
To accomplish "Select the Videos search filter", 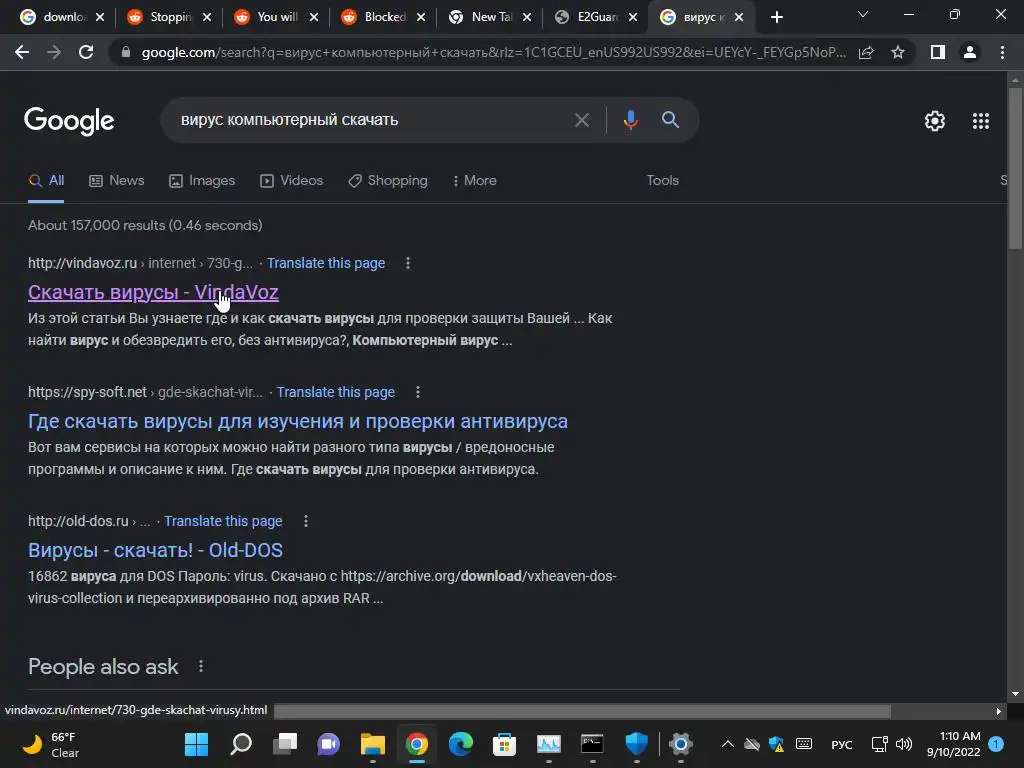I will [x=291, y=181].
